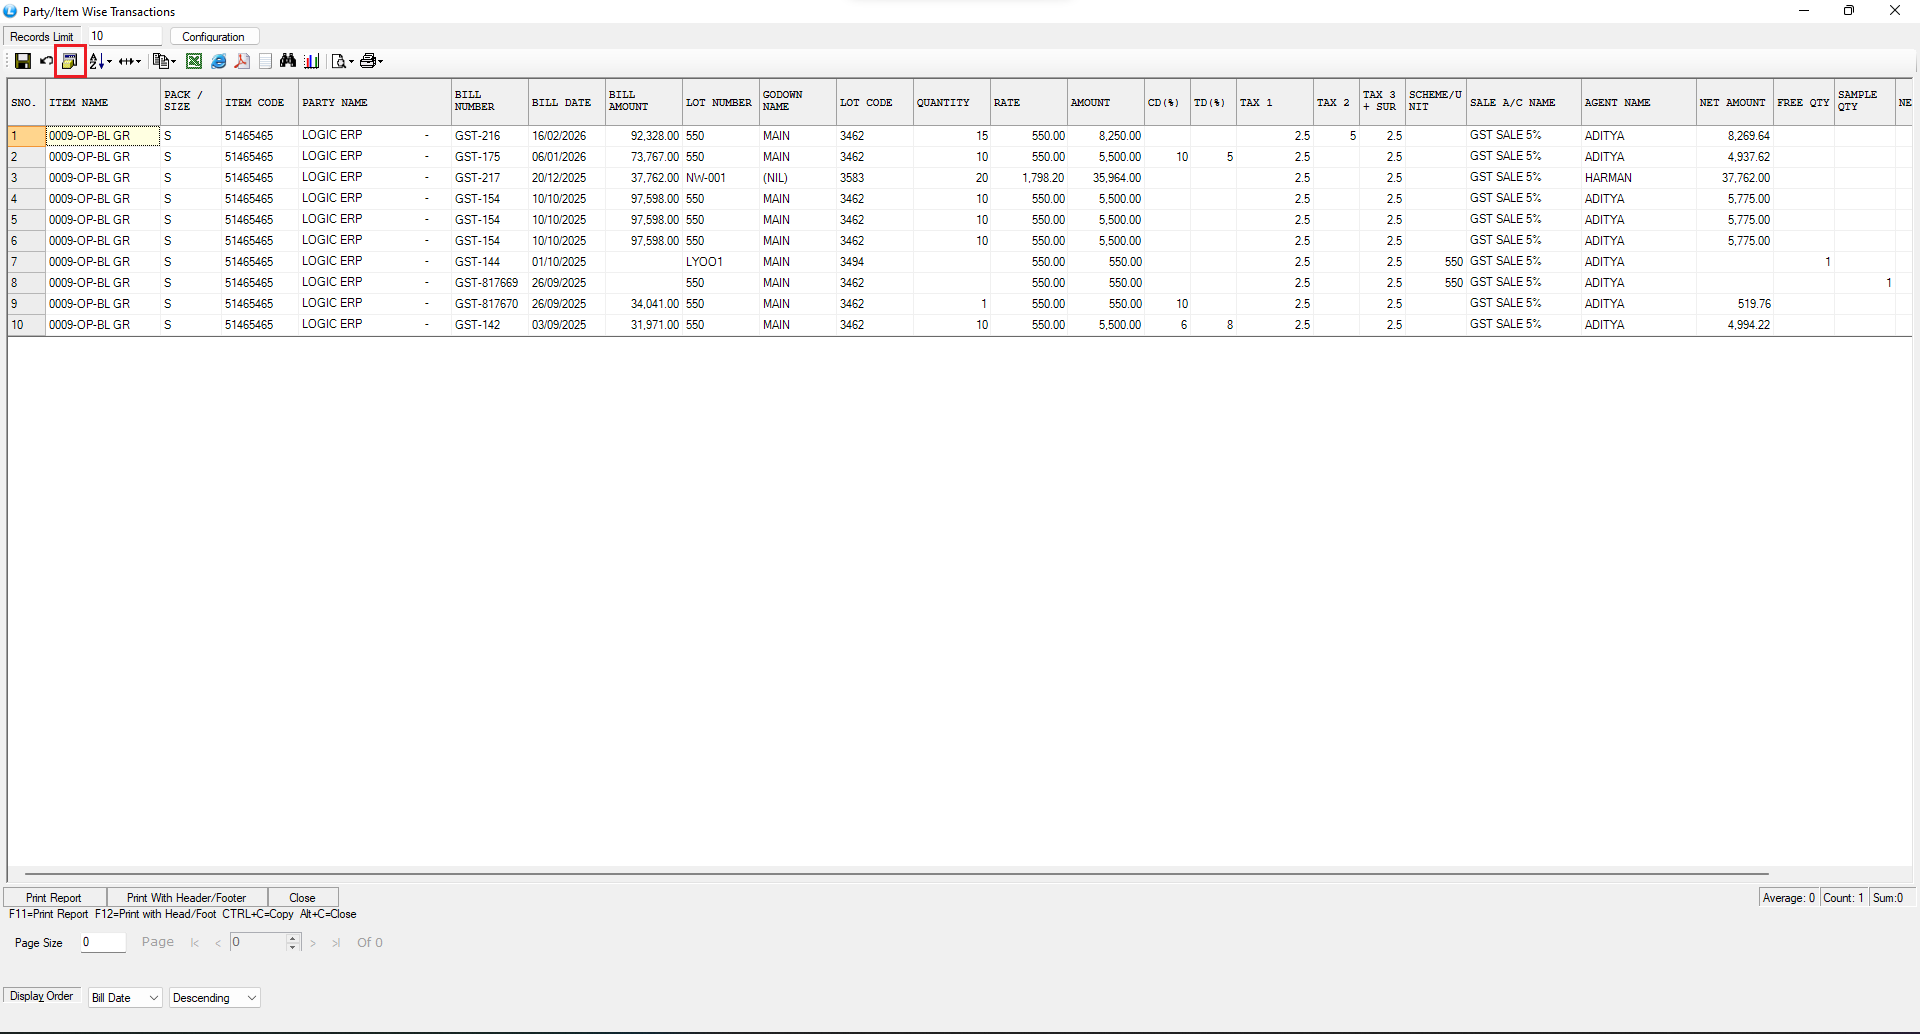
Task: Open the Descending sort direction dropdown
Action: point(215,998)
